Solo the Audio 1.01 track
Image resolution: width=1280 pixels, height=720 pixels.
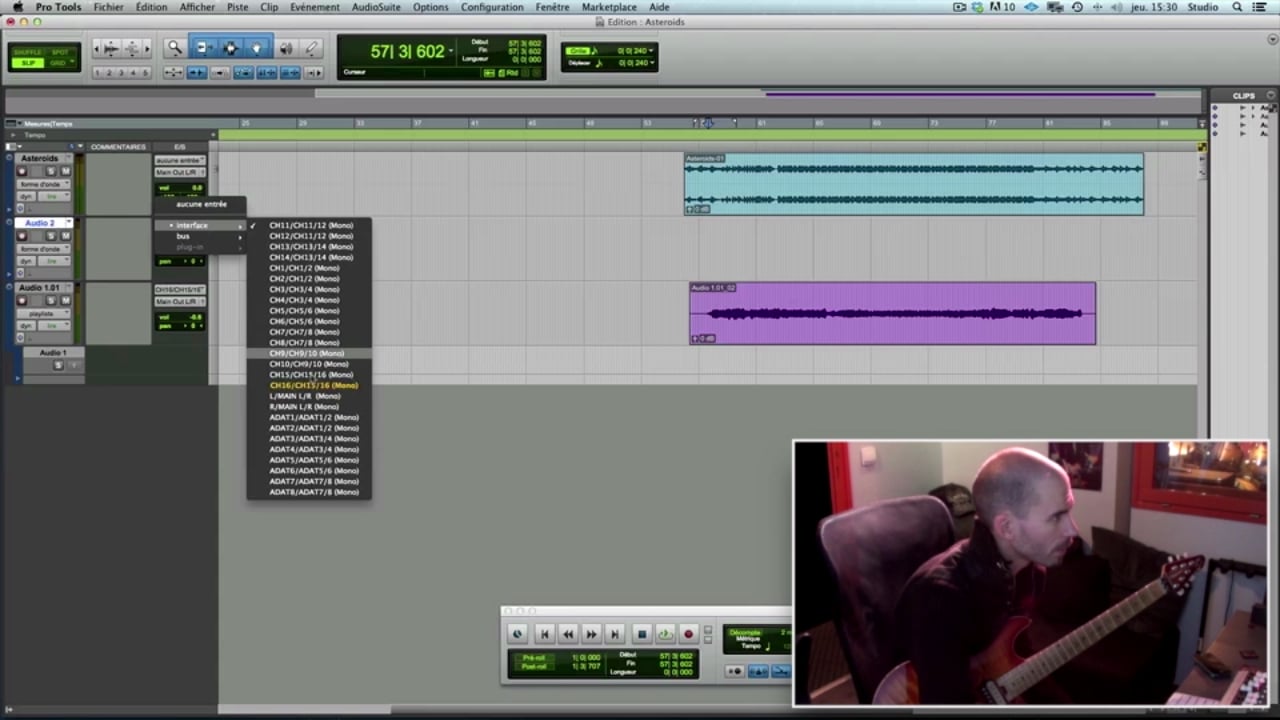(x=51, y=301)
